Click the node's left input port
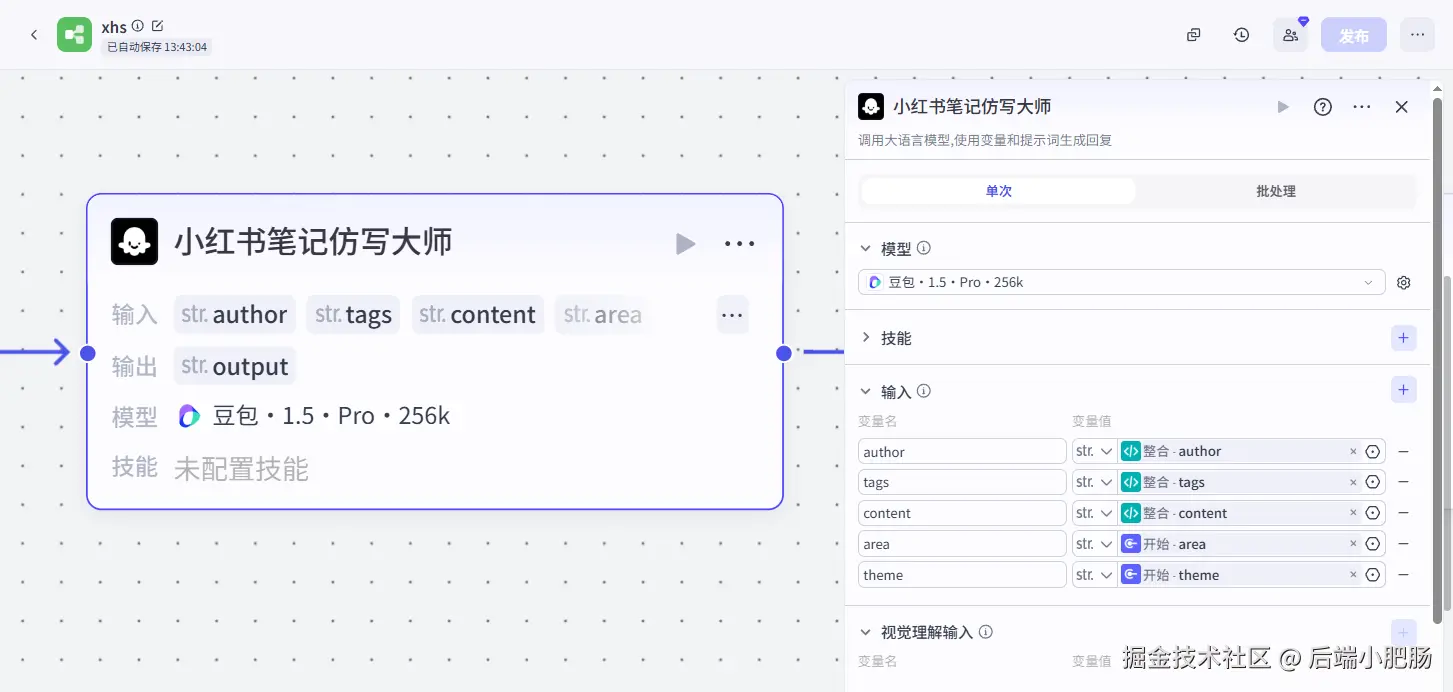Viewport: 1453px width, 692px height. point(87,353)
